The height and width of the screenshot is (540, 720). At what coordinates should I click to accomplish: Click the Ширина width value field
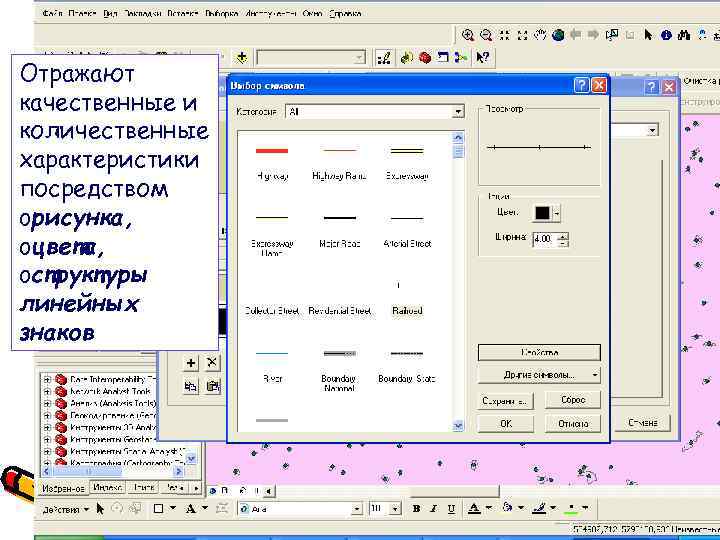point(546,239)
